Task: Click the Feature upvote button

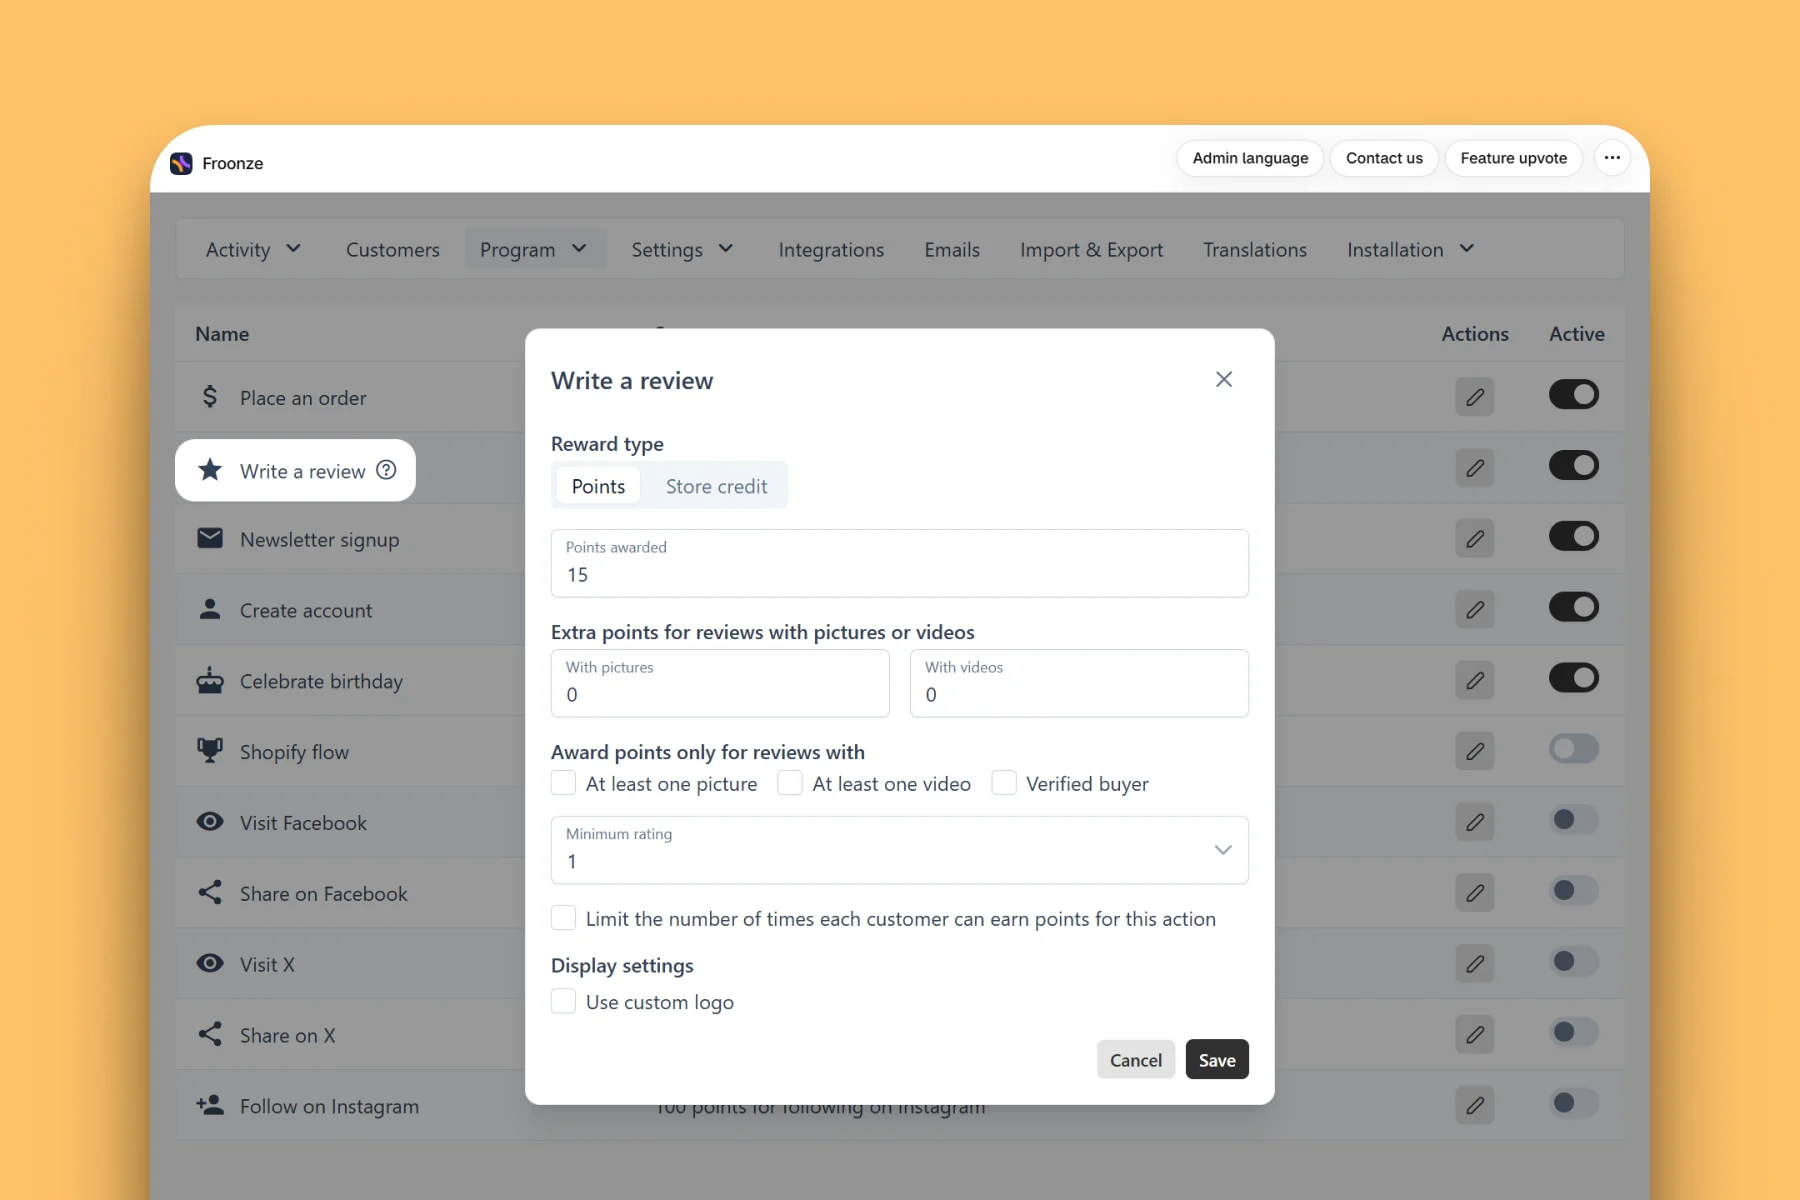Action: tap(1513, 158)
